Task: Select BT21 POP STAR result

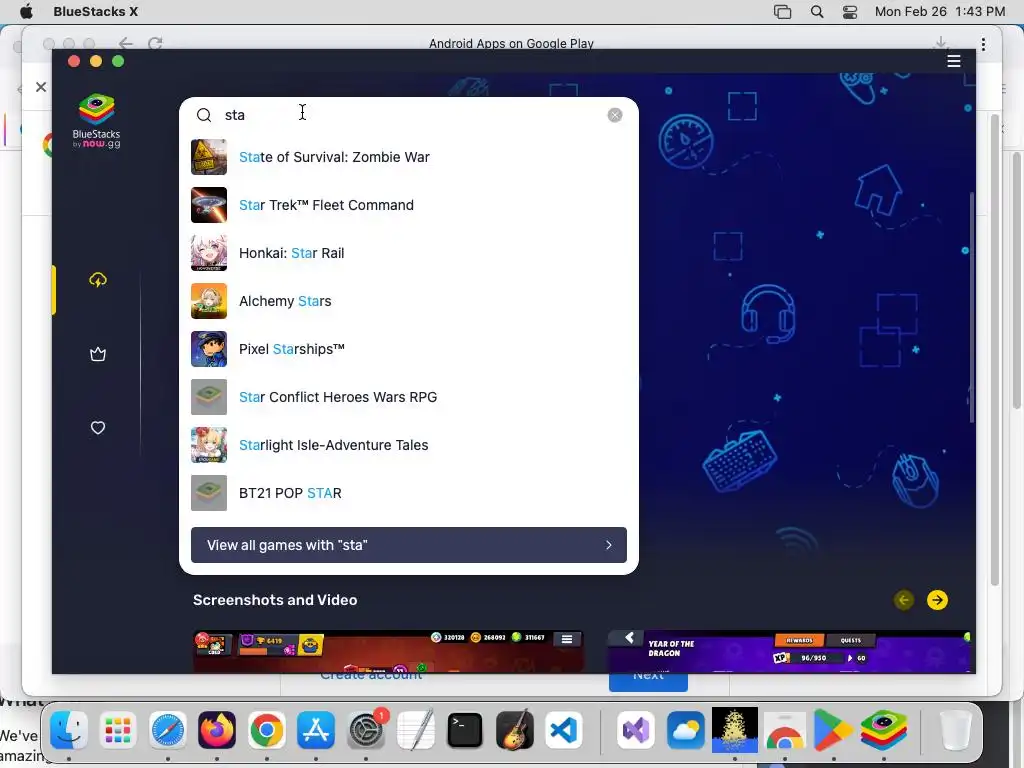Action: [x=409, y=493]
